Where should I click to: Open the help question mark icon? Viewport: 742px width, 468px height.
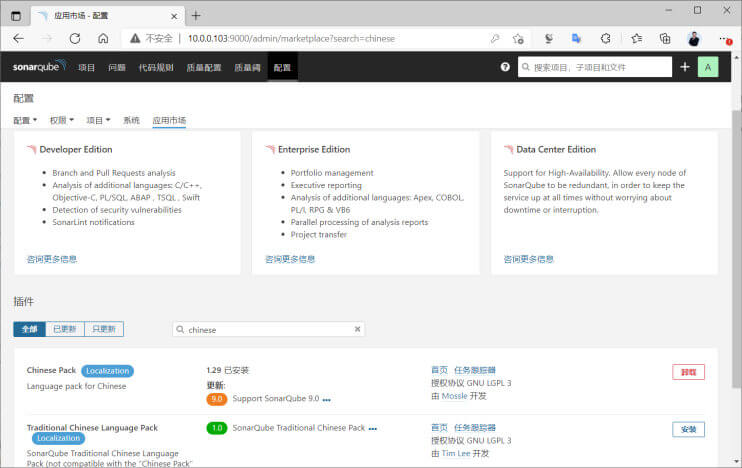tap(505, 67)
